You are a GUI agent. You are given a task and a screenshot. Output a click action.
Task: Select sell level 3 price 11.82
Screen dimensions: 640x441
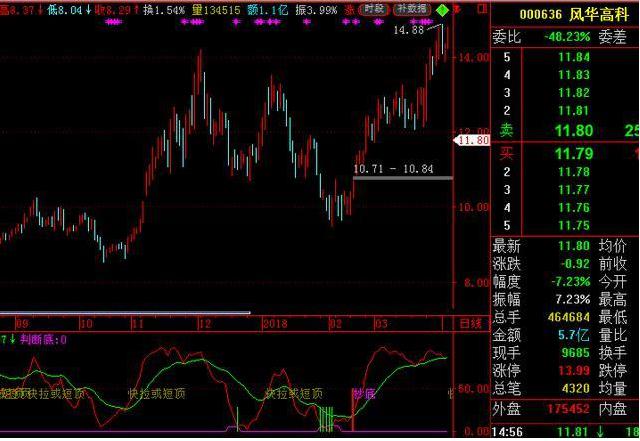click(574, 93)
